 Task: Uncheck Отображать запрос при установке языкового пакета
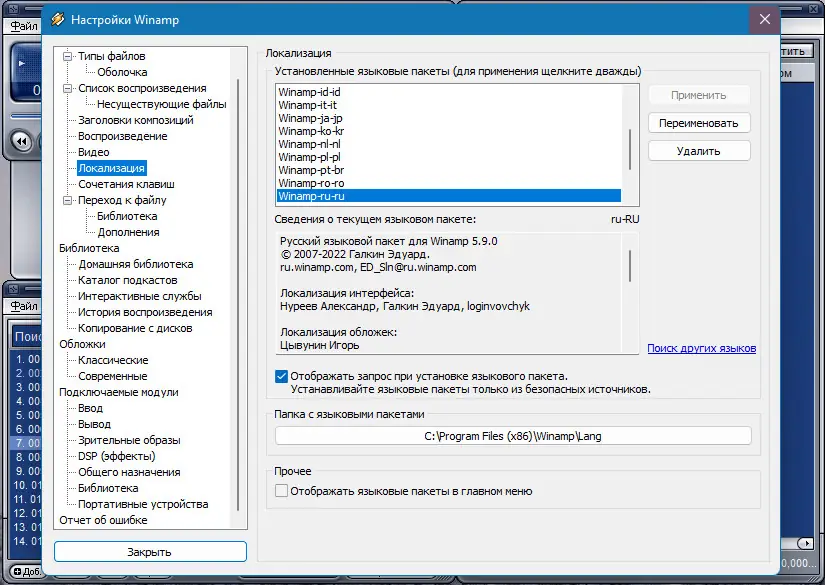281,376
